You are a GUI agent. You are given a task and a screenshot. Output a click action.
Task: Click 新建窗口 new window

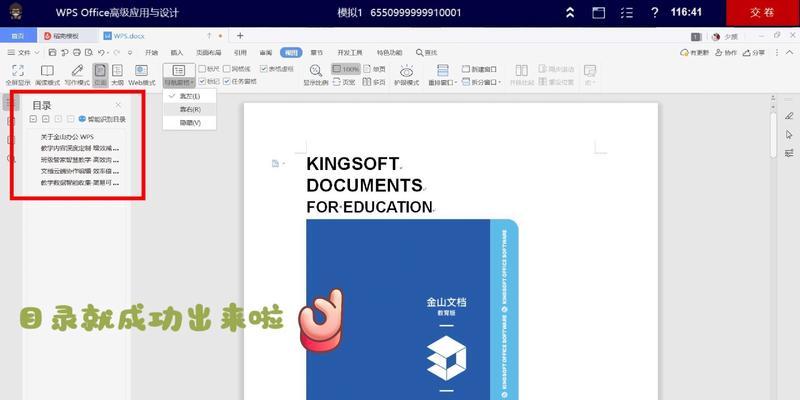[x=479, y=69]
